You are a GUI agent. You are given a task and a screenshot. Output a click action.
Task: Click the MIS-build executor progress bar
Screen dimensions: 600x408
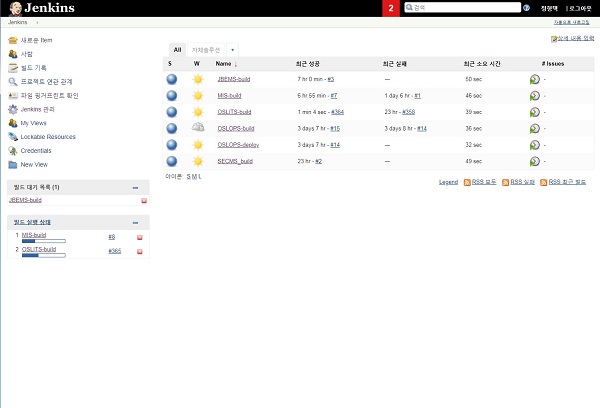coord(44,241)
